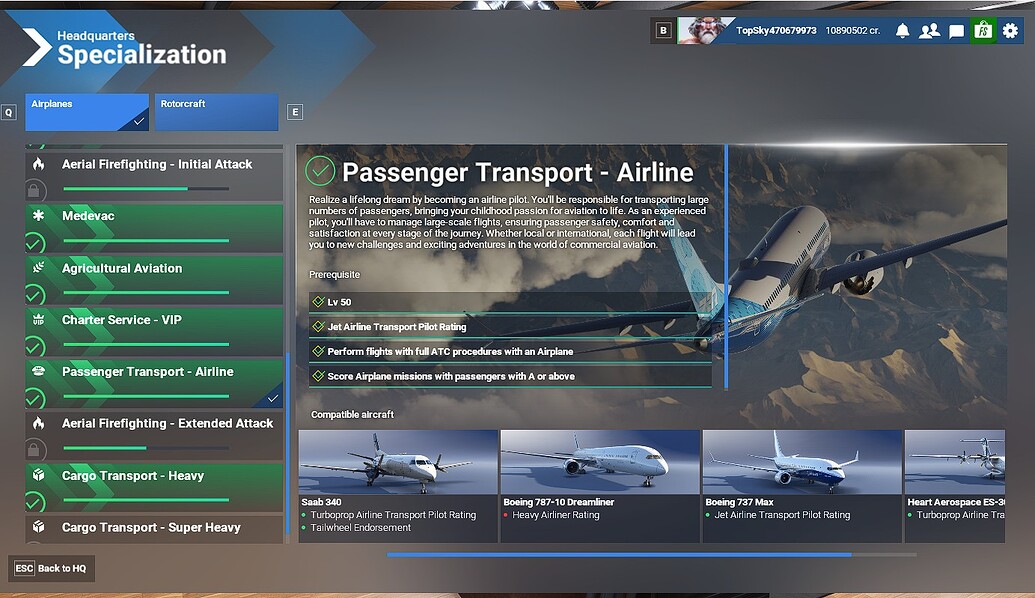The height and width of the screenshot is (598, 1035).
Task: Click the B key icon near profile
Action: click(x=663, y=30)
